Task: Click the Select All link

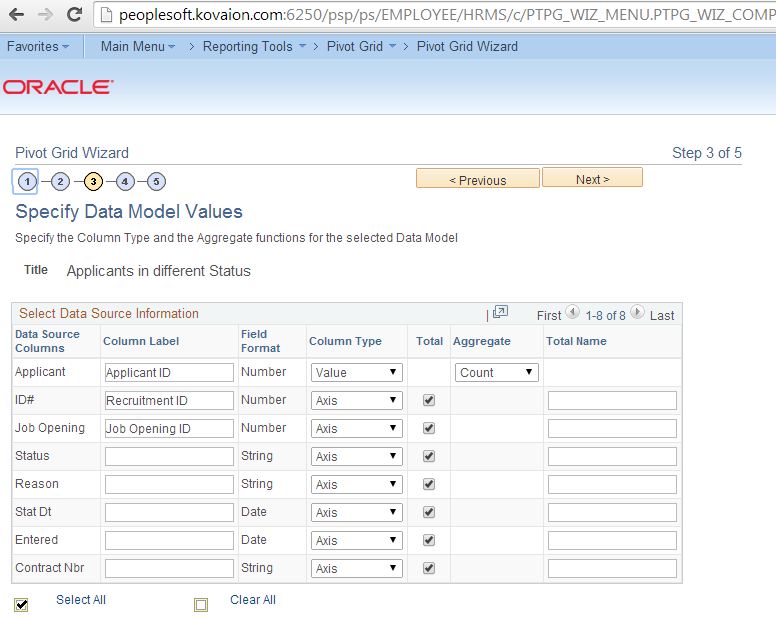Action: coord(81,600)
